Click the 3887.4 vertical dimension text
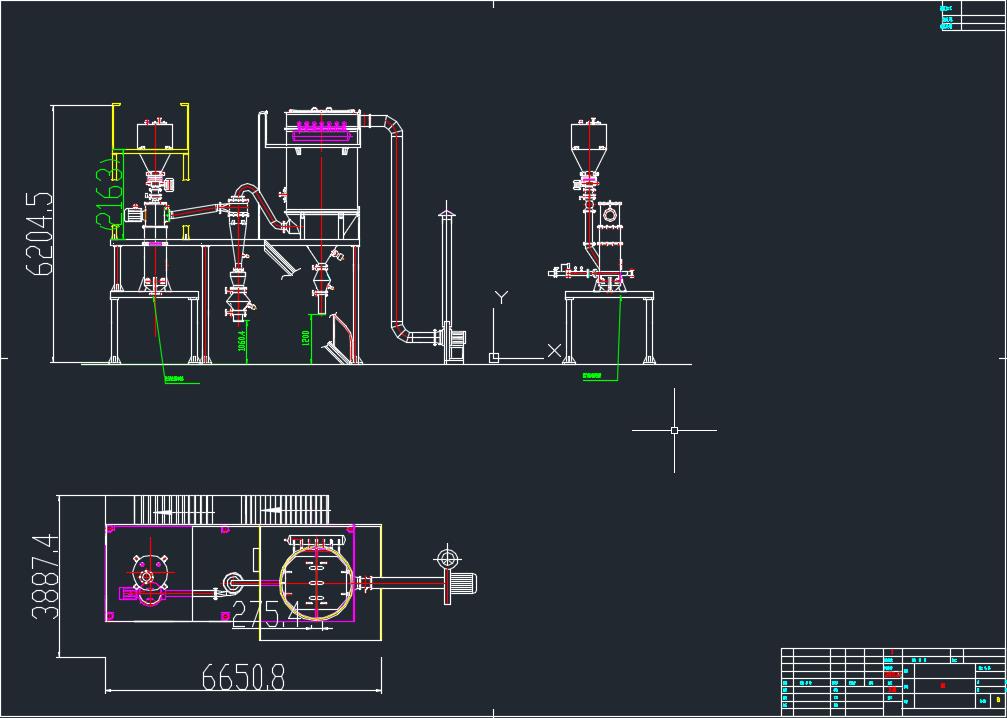 (x=46, y=576)
